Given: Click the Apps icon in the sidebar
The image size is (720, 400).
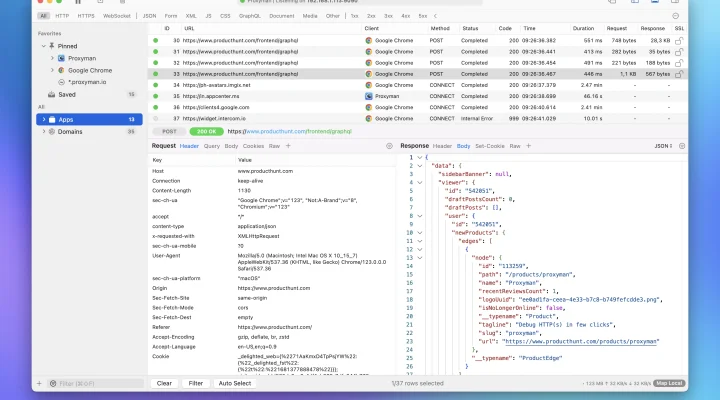Looking at the screenshot, I should click(52, 119).
